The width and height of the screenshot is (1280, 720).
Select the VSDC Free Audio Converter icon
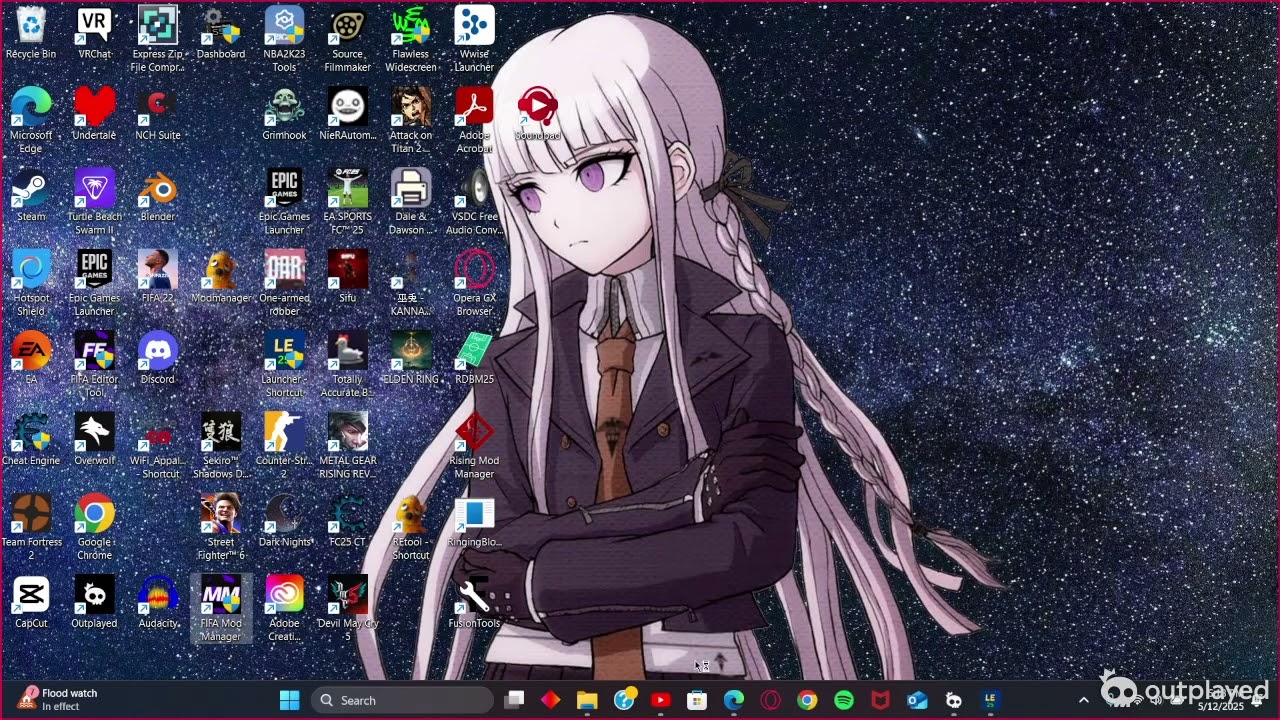tap(474, 202)
